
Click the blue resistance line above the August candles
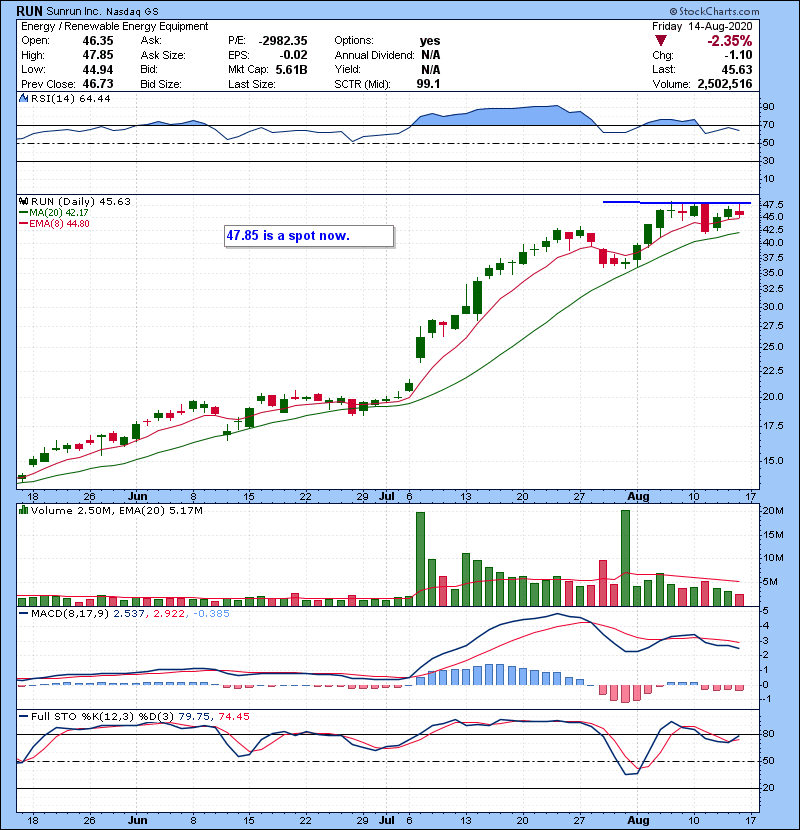coord(677,202)
